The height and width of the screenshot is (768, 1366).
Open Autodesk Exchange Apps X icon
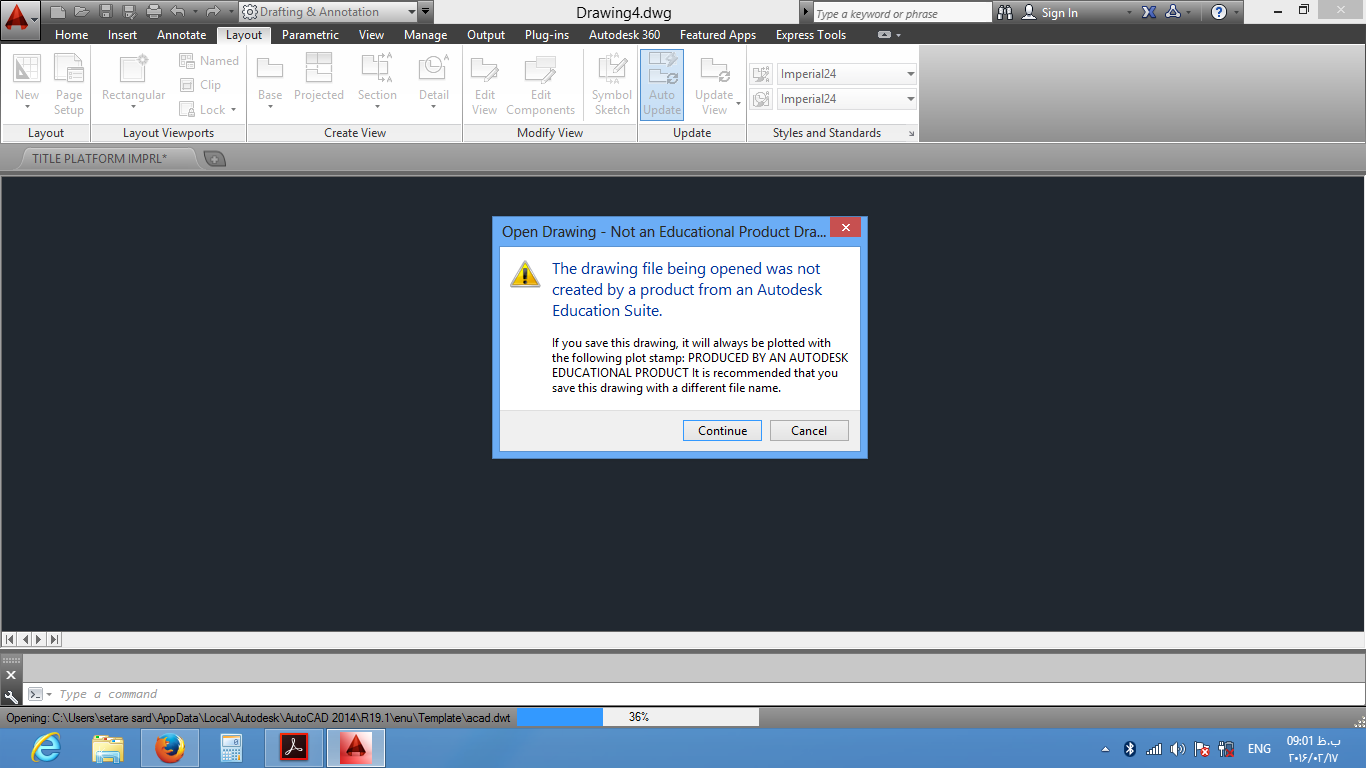click(1148, 13)
